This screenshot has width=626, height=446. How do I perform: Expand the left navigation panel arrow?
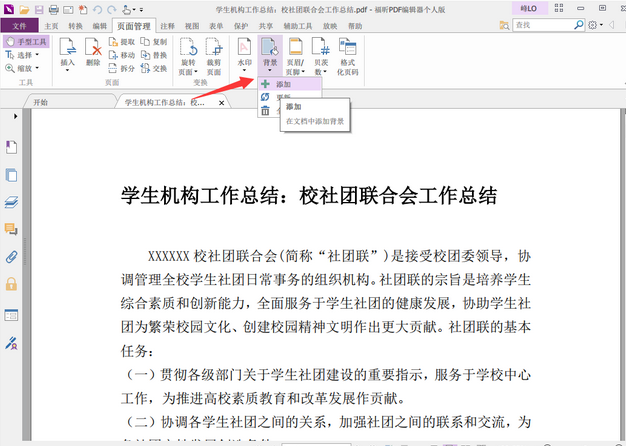[x=16, y=116]
